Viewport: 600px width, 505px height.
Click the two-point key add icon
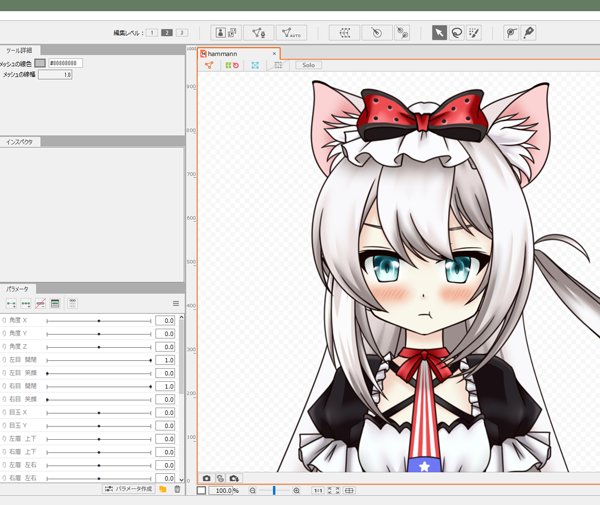[x=11, y=304]
